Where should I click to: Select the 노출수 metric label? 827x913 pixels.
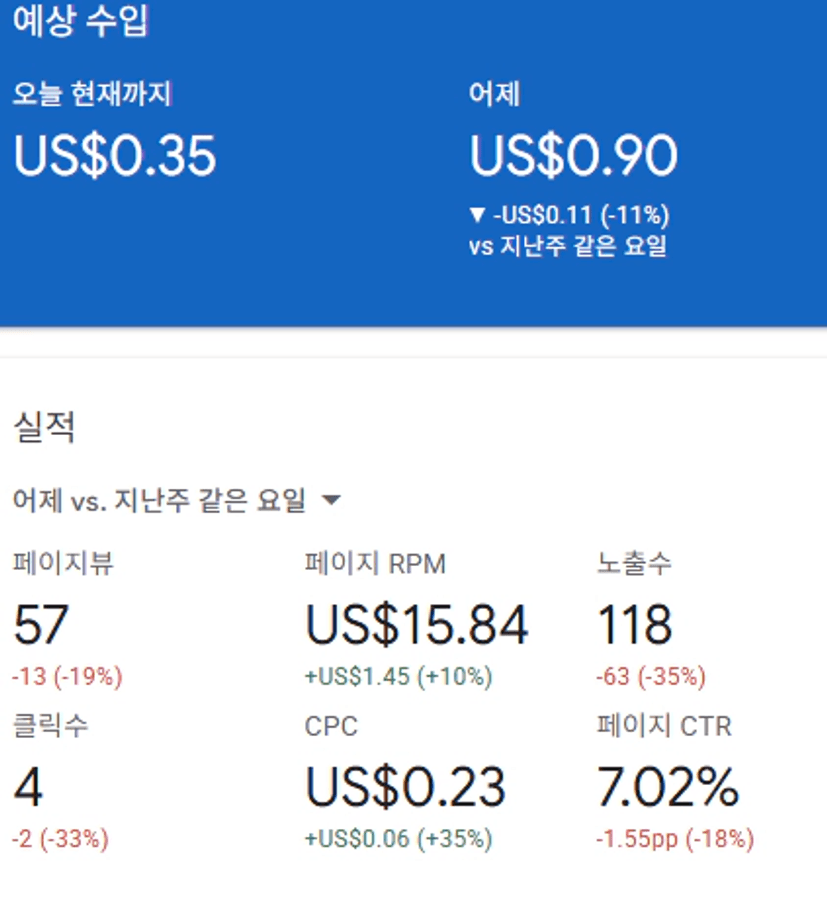click(634, 564)
